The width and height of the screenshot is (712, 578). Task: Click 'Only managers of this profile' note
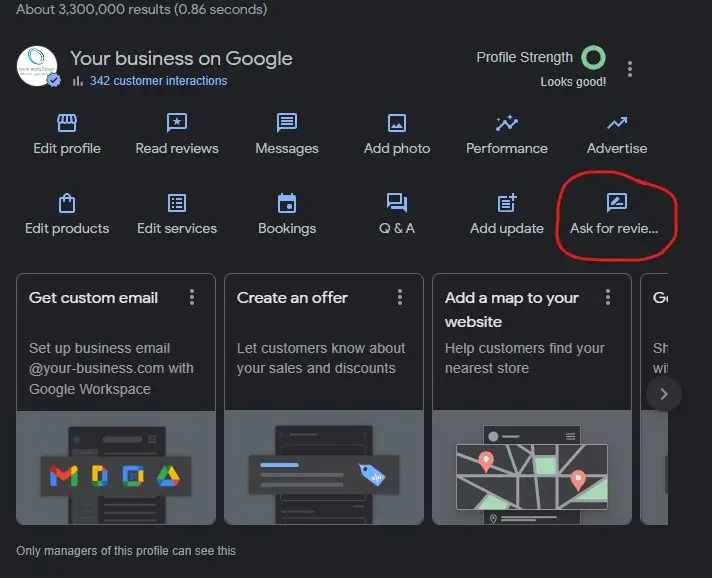tap(126, 551)
